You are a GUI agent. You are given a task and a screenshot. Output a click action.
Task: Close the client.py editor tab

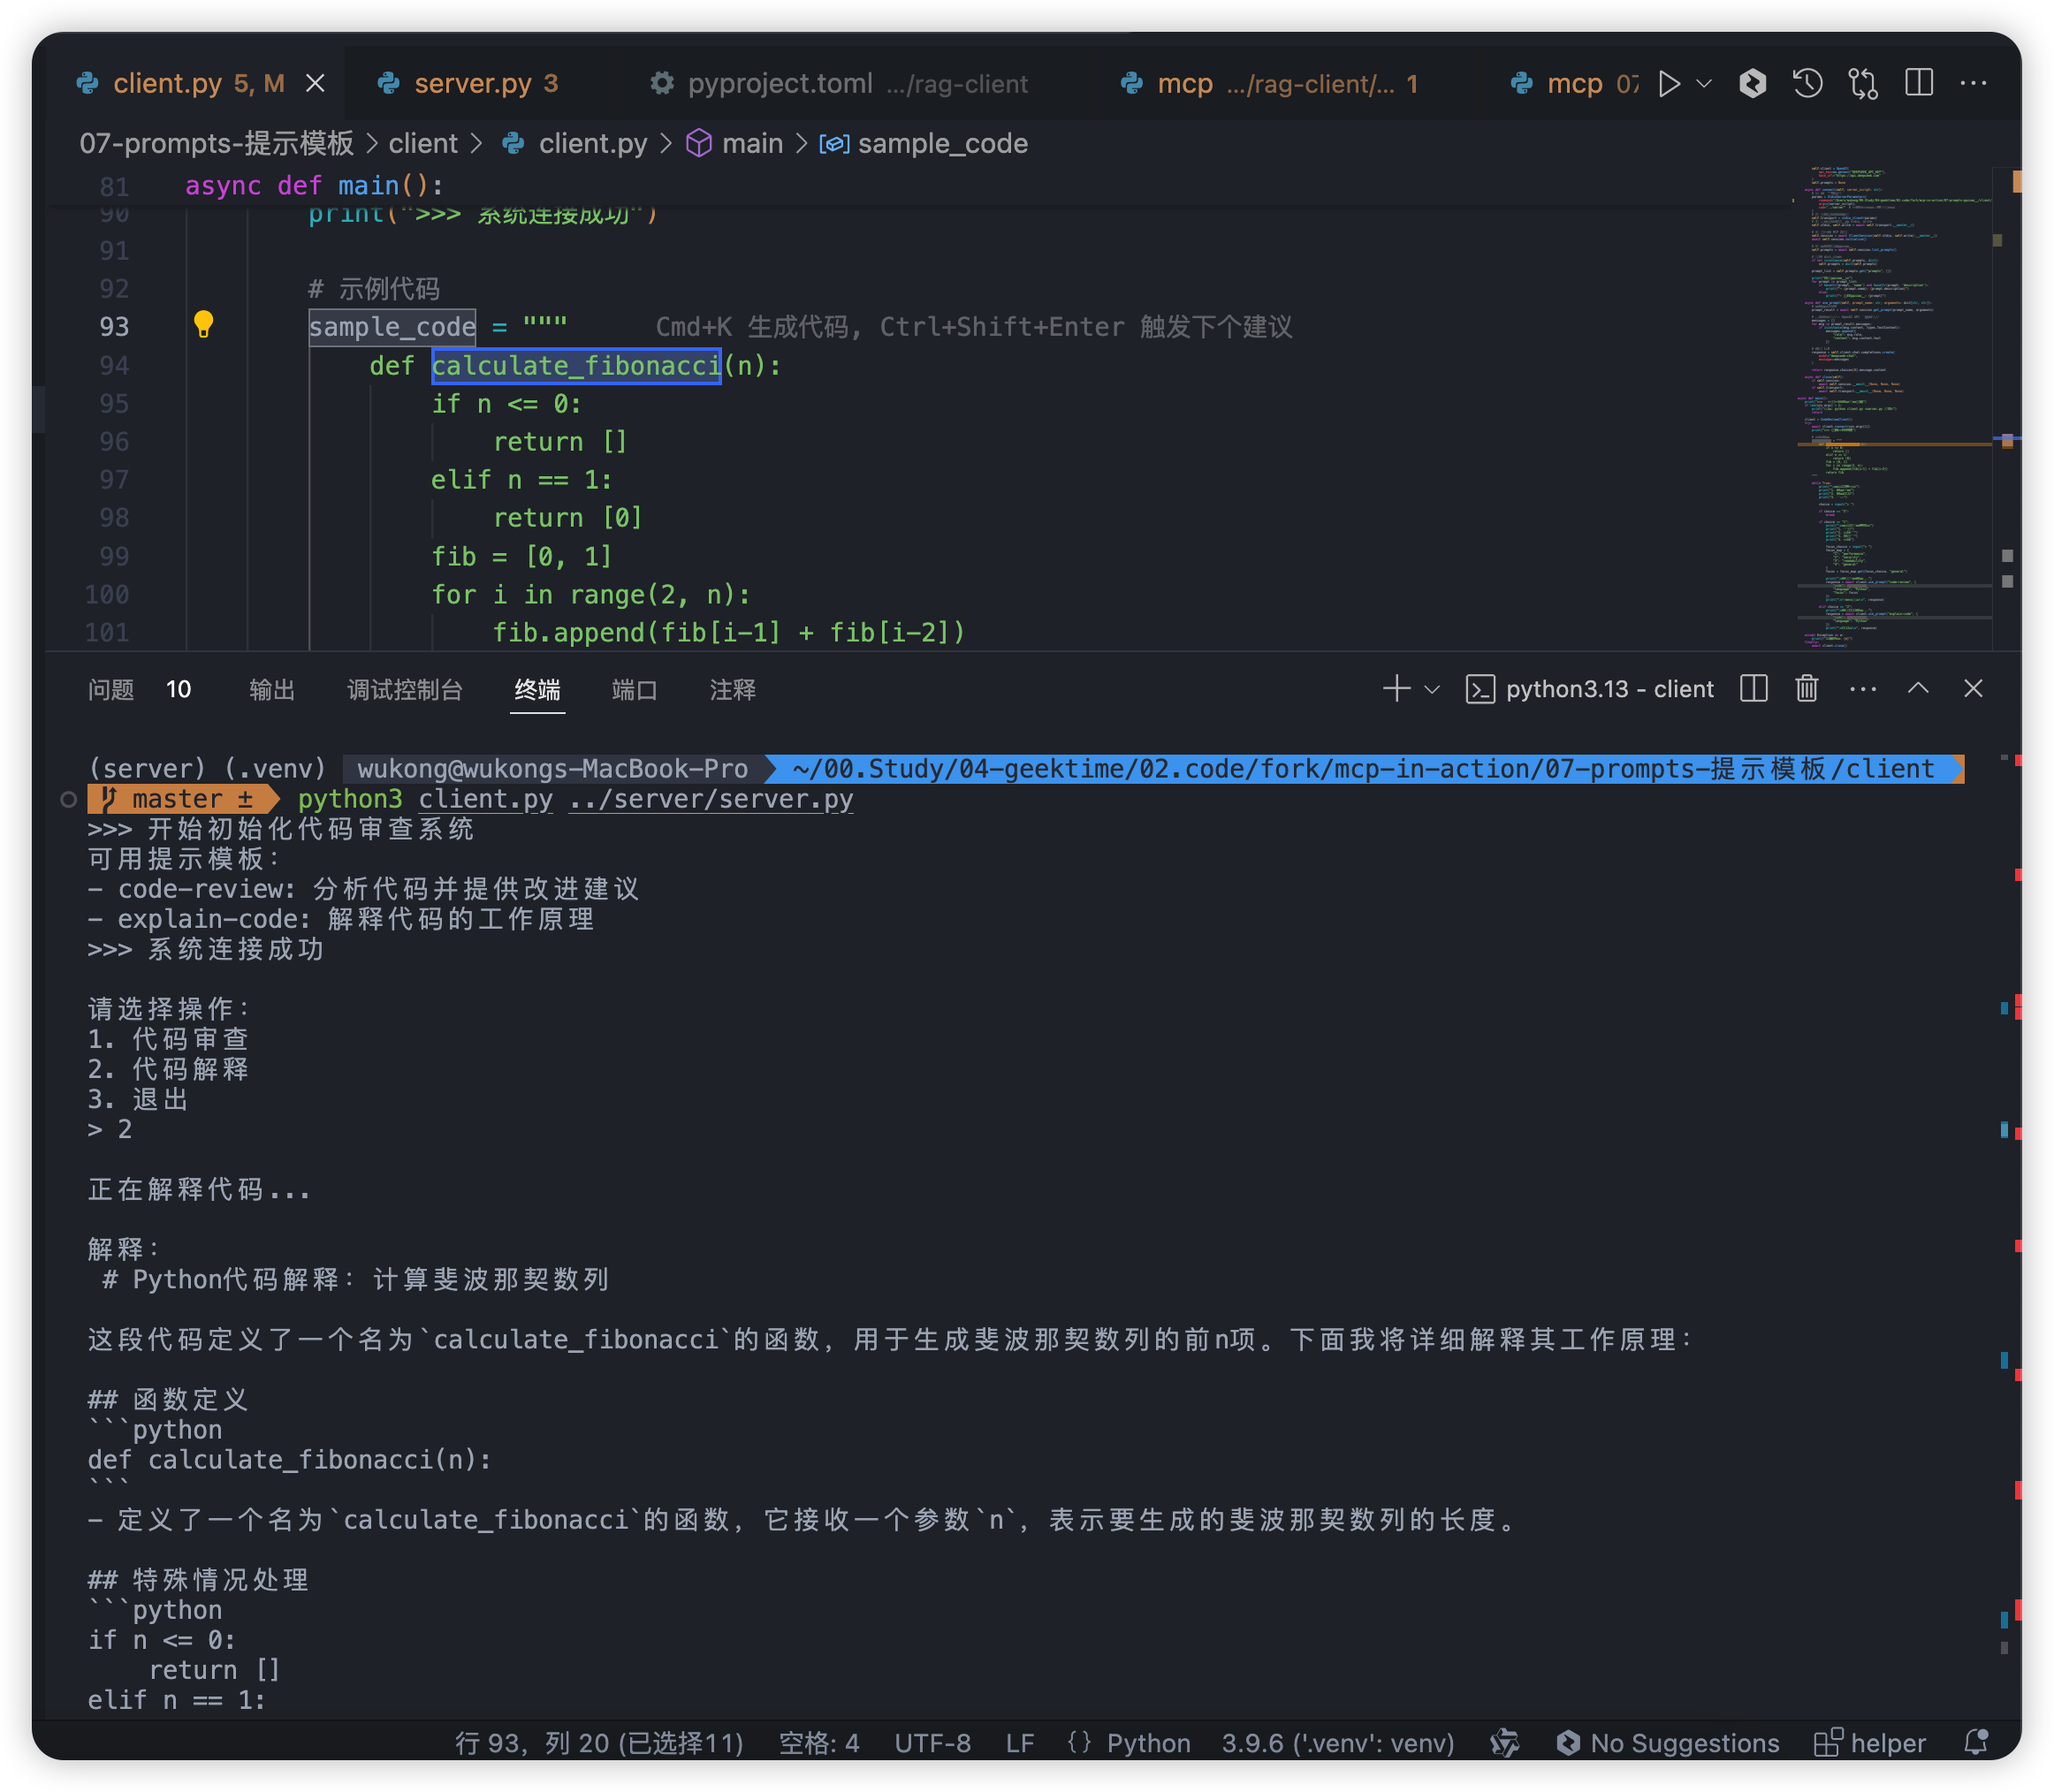coord(315,84)
